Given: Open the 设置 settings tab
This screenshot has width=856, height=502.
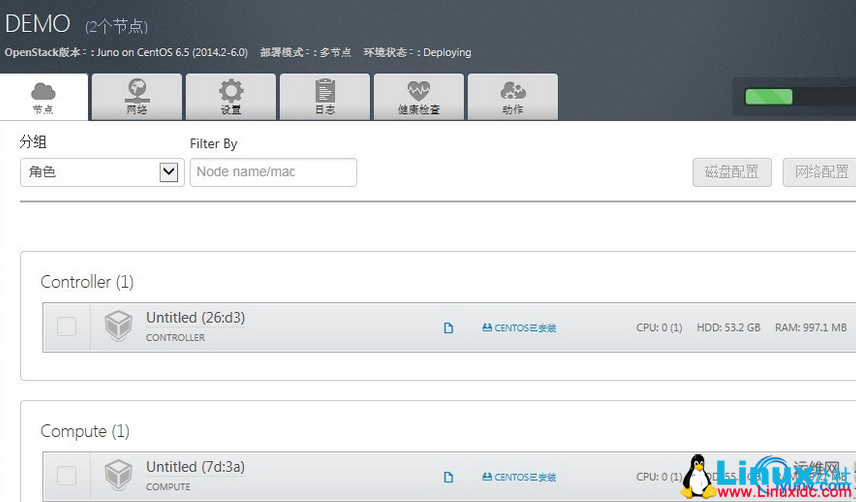Looking at the screenshot, I should coord(230,97).
